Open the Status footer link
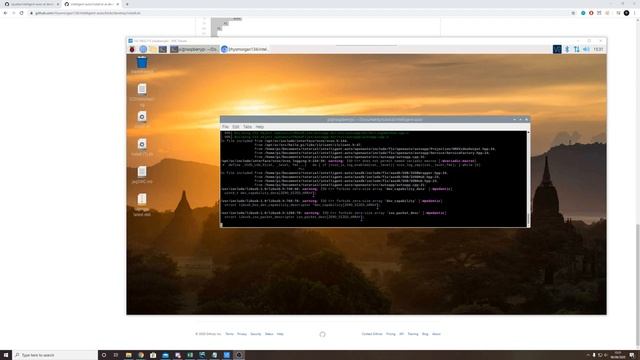 tap(269, 334)
